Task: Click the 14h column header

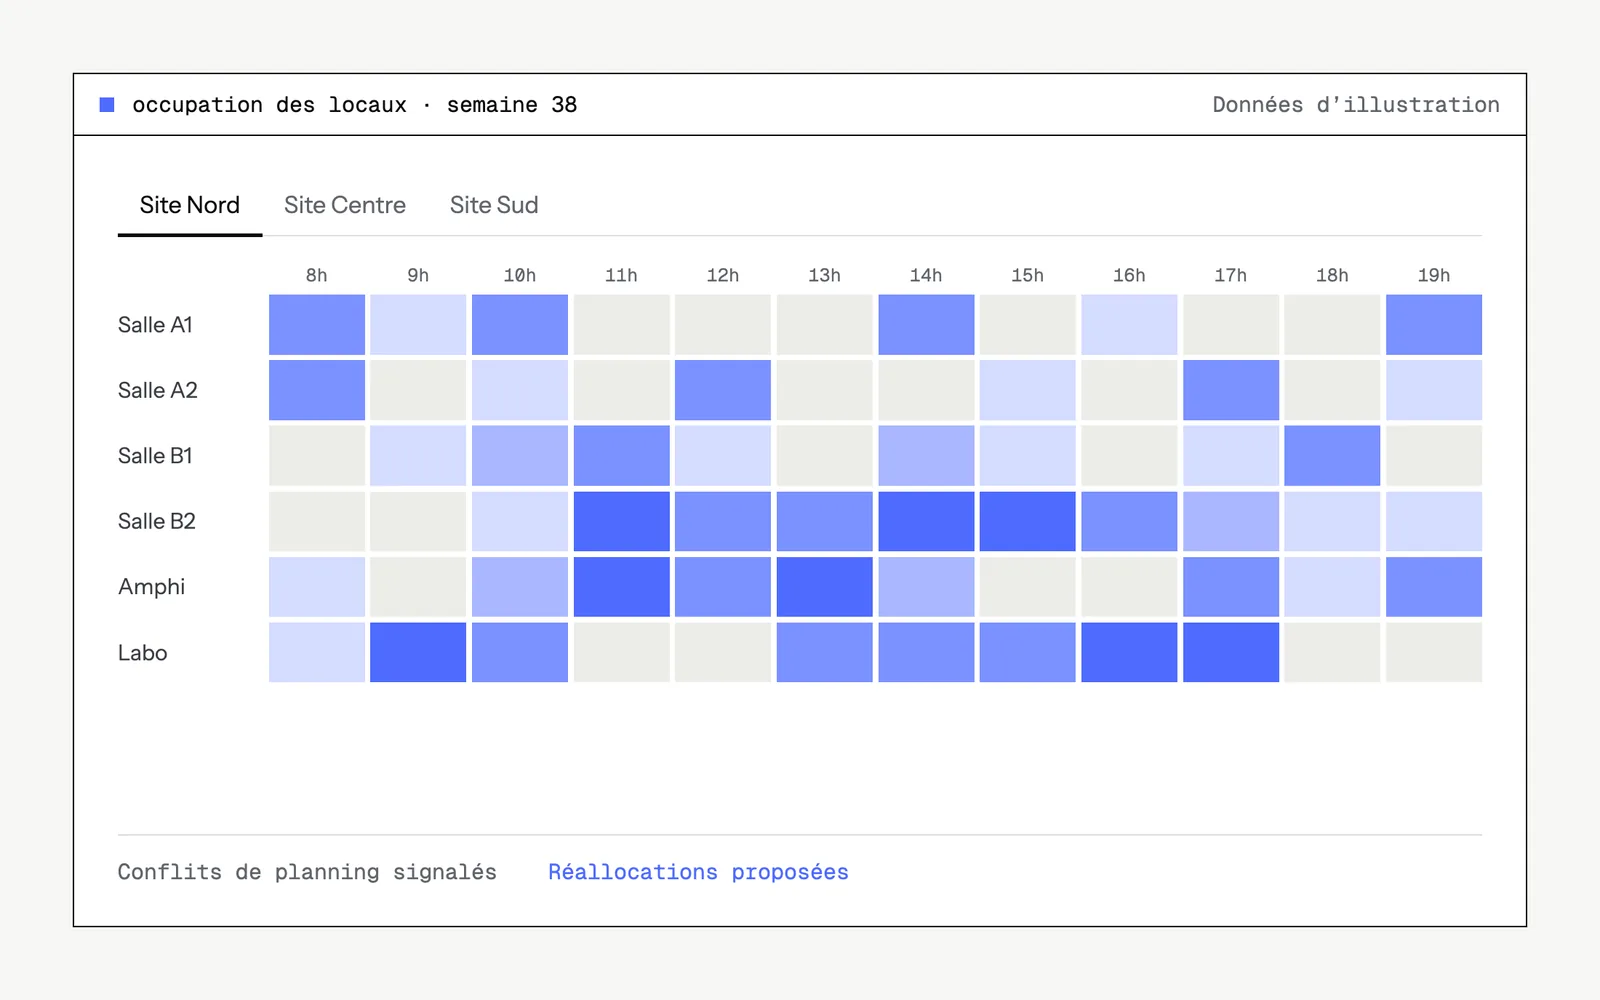Action: 926,275
